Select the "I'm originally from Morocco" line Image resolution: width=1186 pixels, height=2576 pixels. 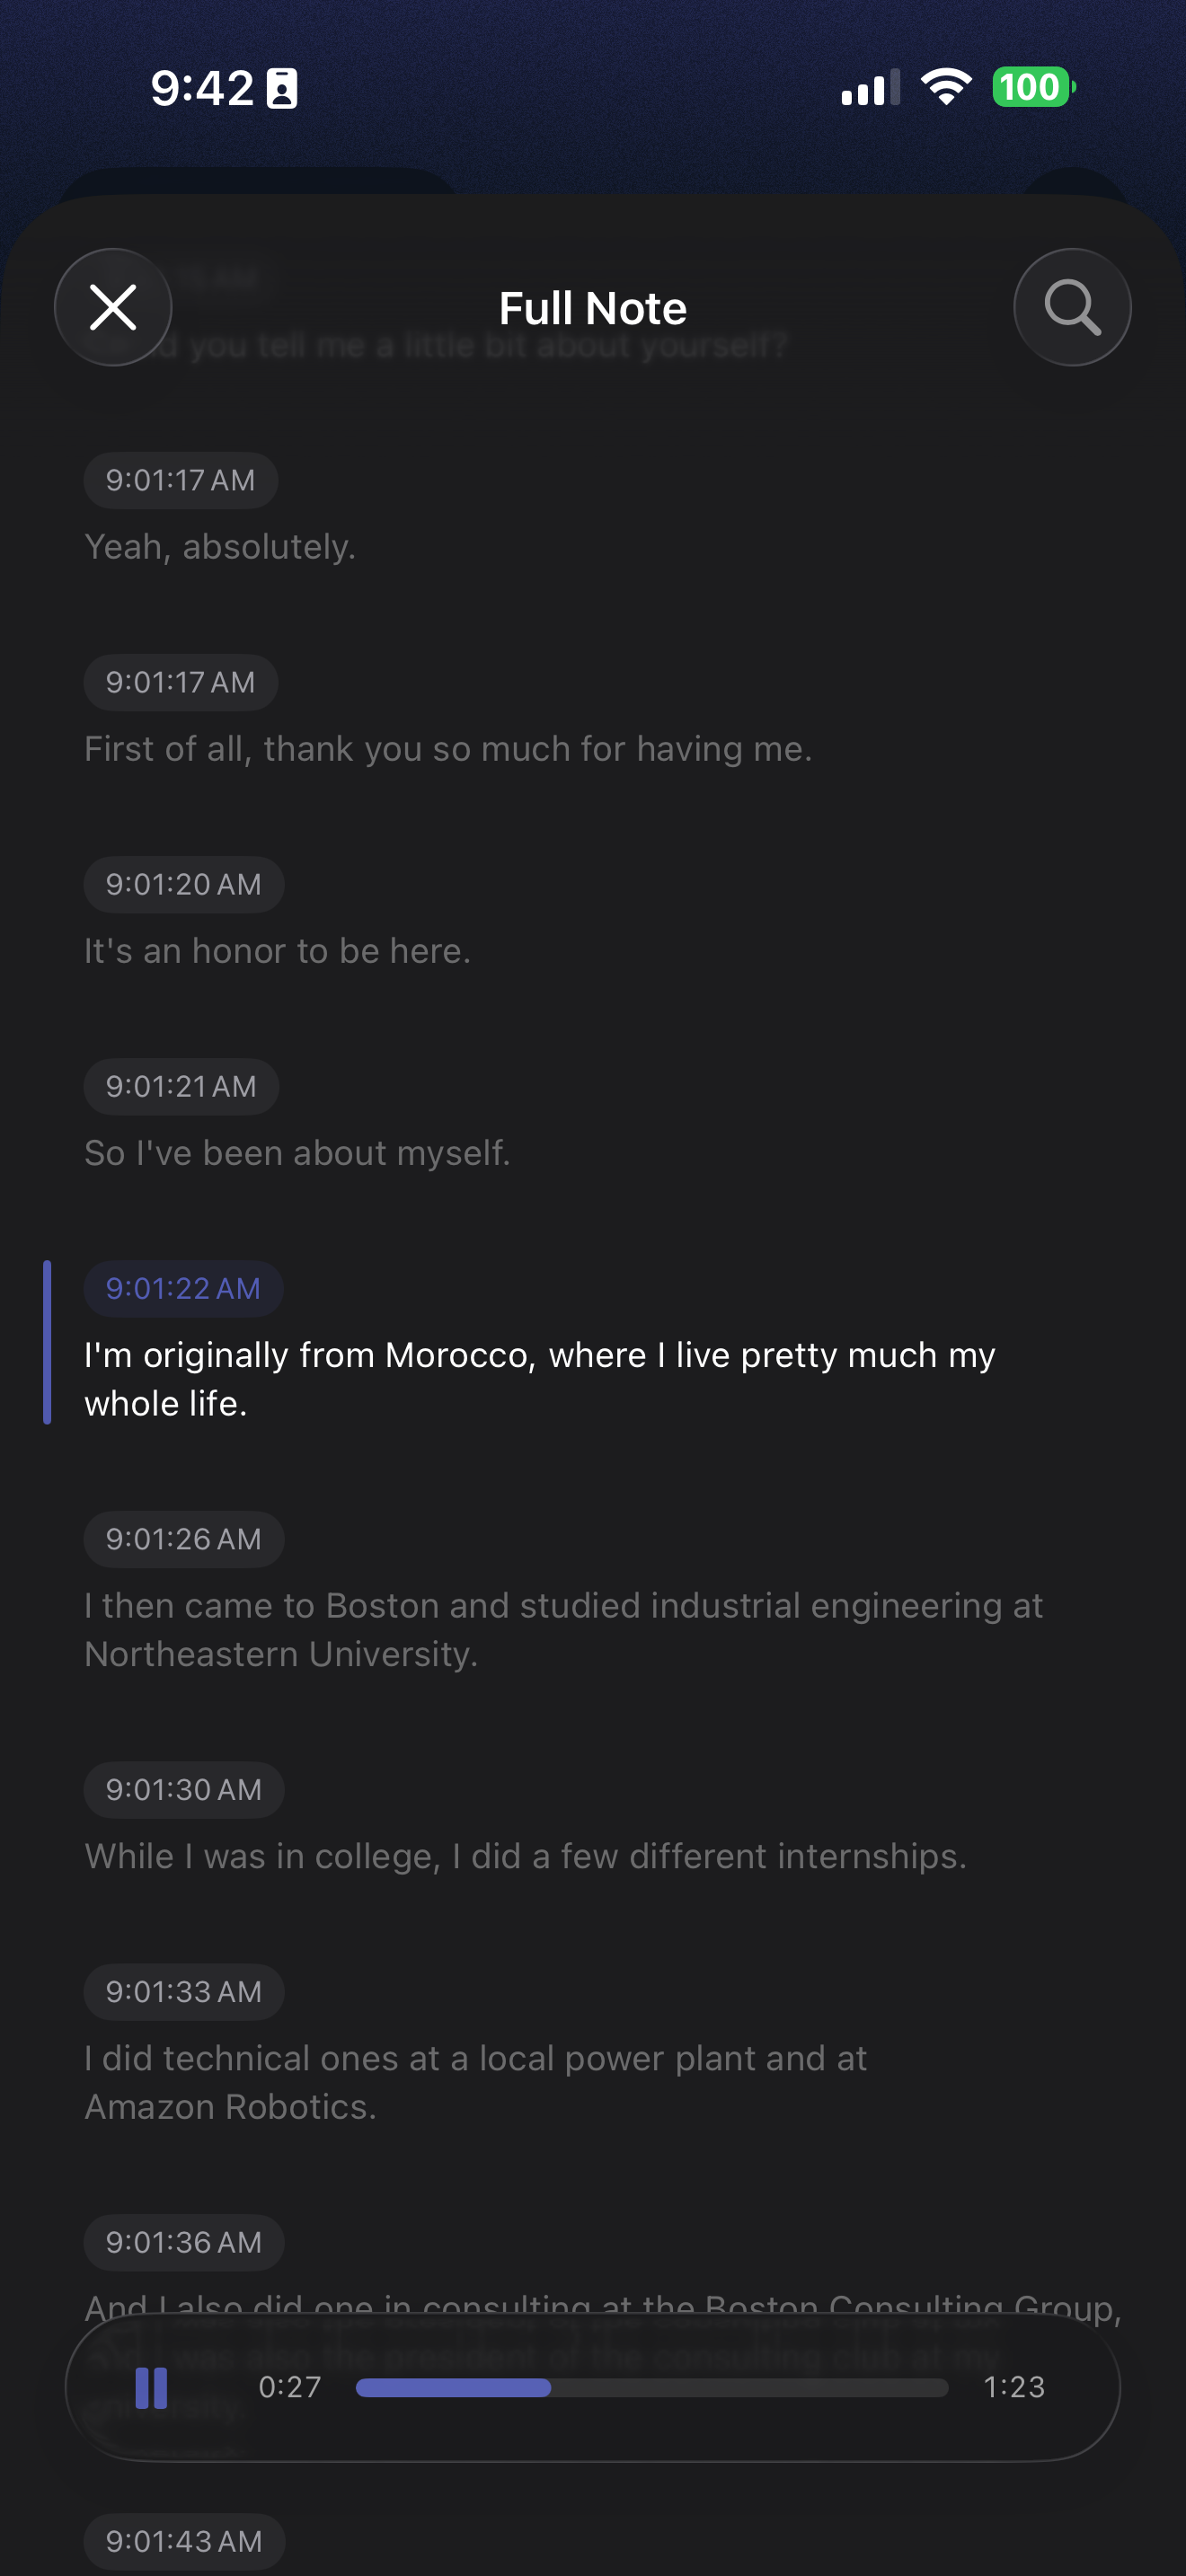pos(540,1379)
